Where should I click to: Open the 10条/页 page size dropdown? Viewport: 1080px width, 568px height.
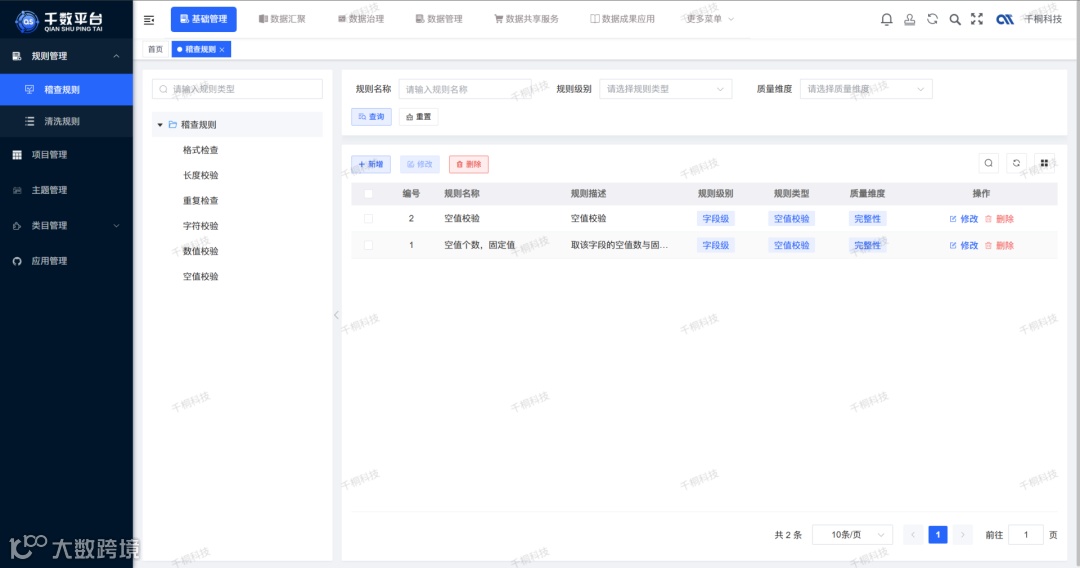click(x=853, y=535)
